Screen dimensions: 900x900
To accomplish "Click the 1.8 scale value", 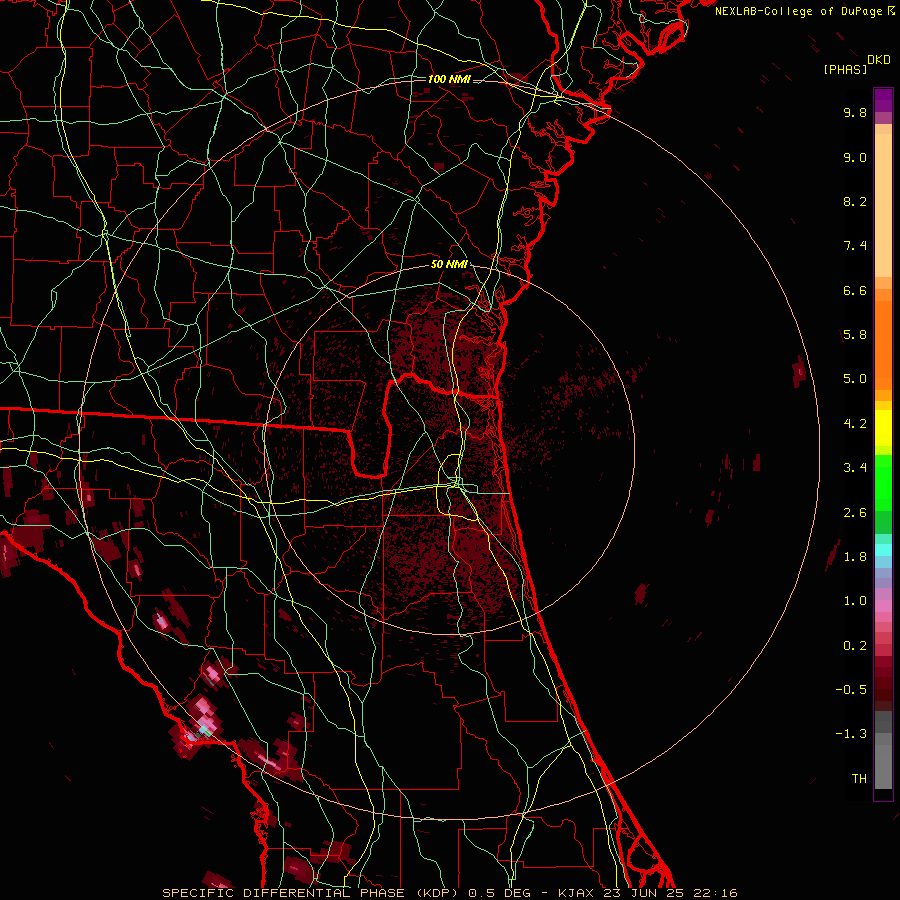I will 855,557.
